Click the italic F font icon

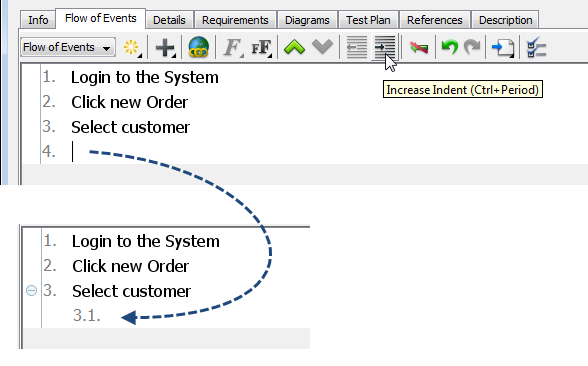coord(232,48)
